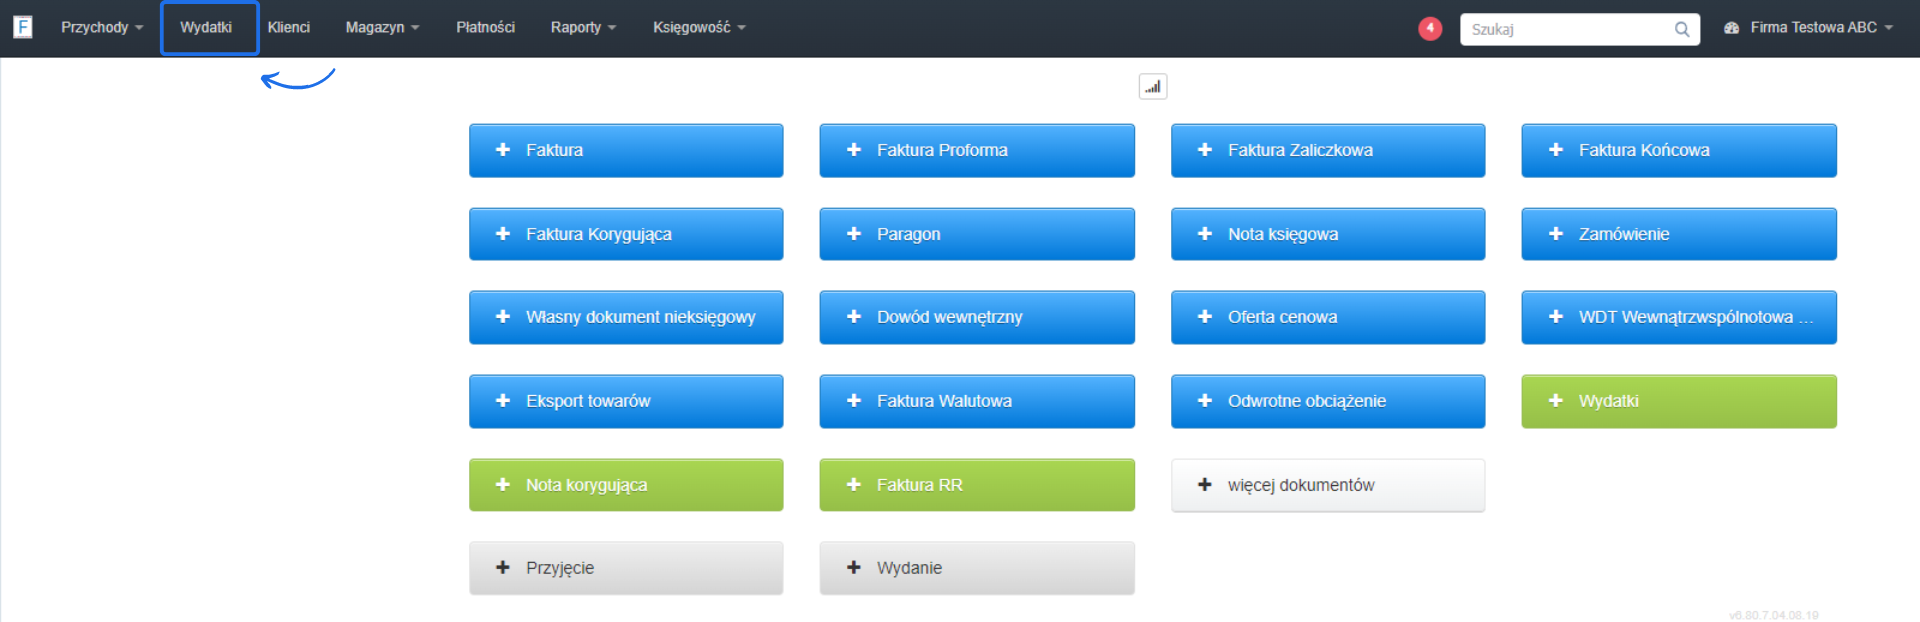Create a new Faktura

pyautogui.click(x=626, y=150)
